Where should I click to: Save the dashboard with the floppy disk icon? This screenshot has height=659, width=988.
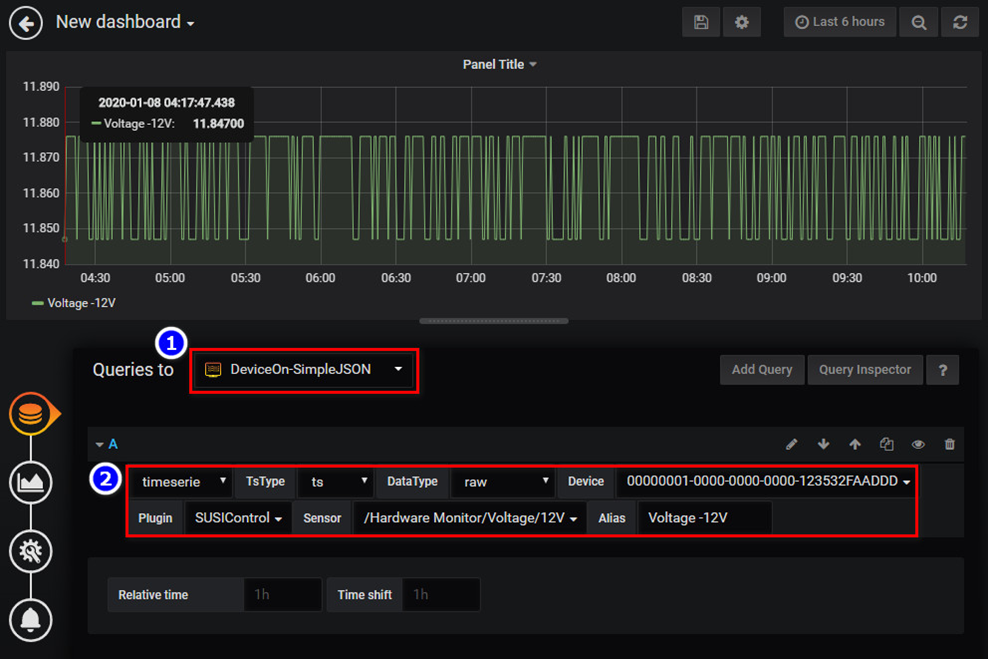(701, 22)
